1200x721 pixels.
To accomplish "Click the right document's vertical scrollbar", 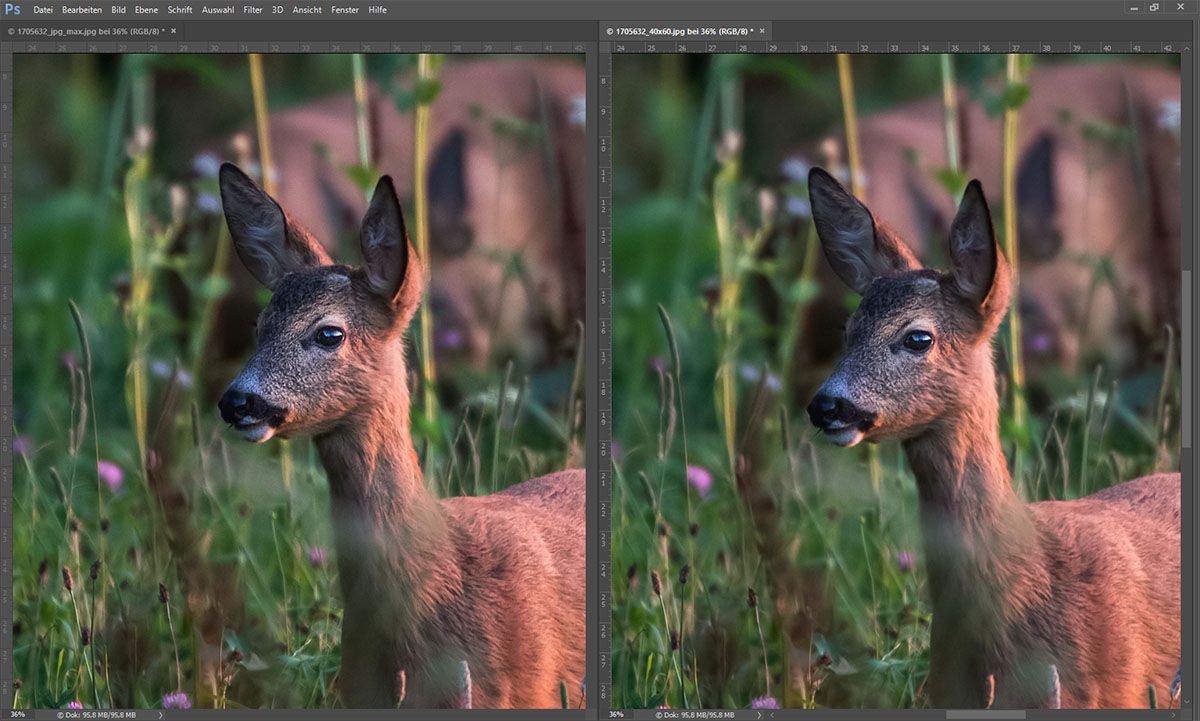I will (1187, 358).
